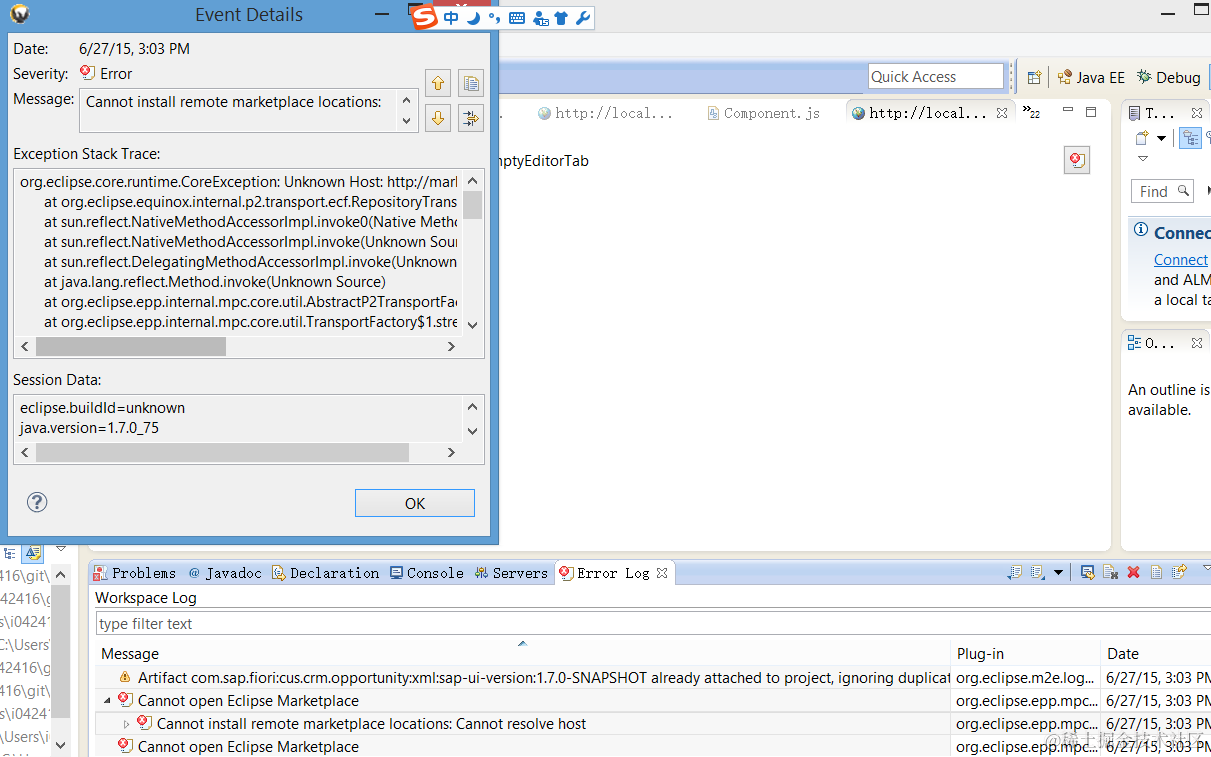Sort Error Log by Plug-in column
Viewport: 1211px width, 757px height.
pyautogui.click(x=1025, y=653)
